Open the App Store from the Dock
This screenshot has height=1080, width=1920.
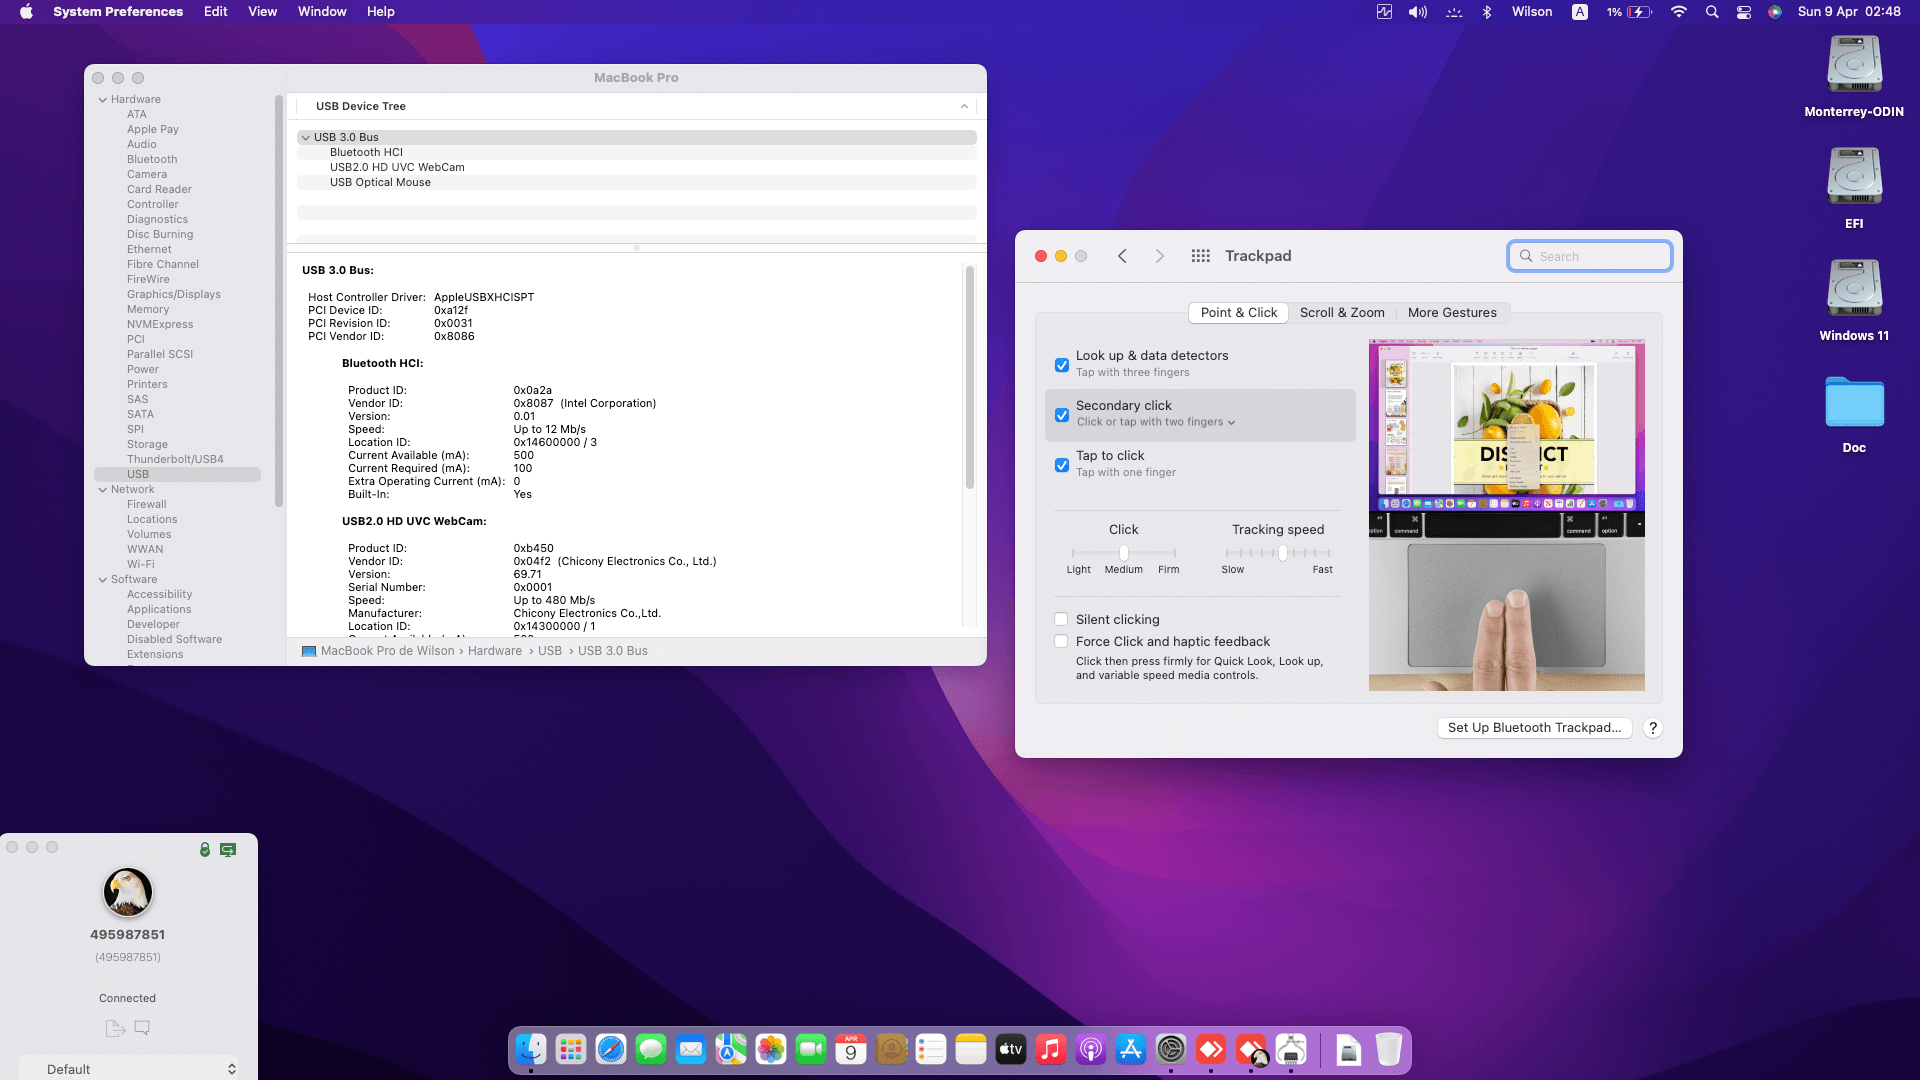1130,1049
